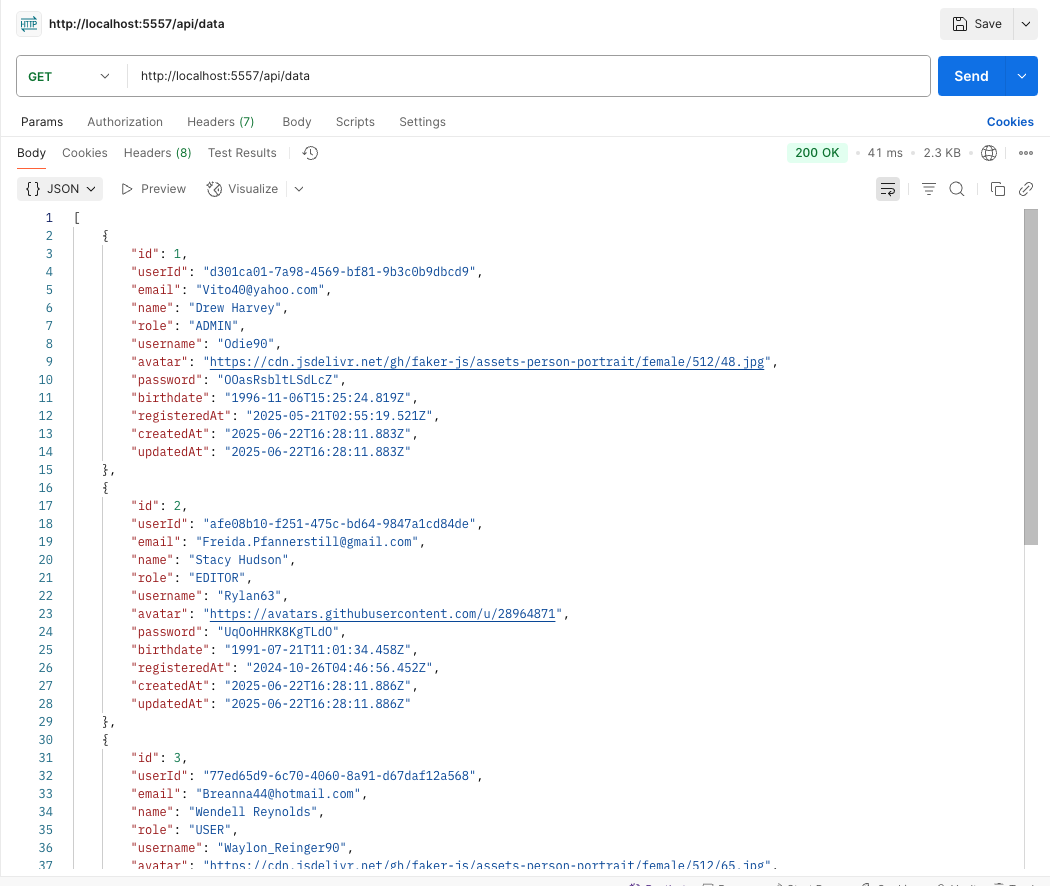Click the registeredAt value 2024-10-26T04:46:56.452Z
The image size is (1050, 886).
[340, 668]
